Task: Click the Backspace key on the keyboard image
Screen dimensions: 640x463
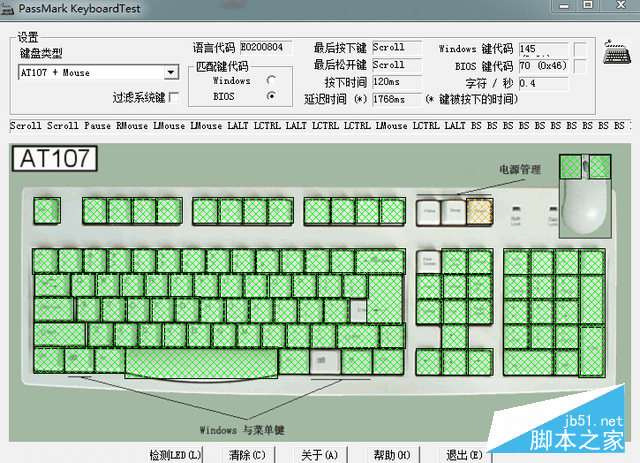Action: (380, 261)
